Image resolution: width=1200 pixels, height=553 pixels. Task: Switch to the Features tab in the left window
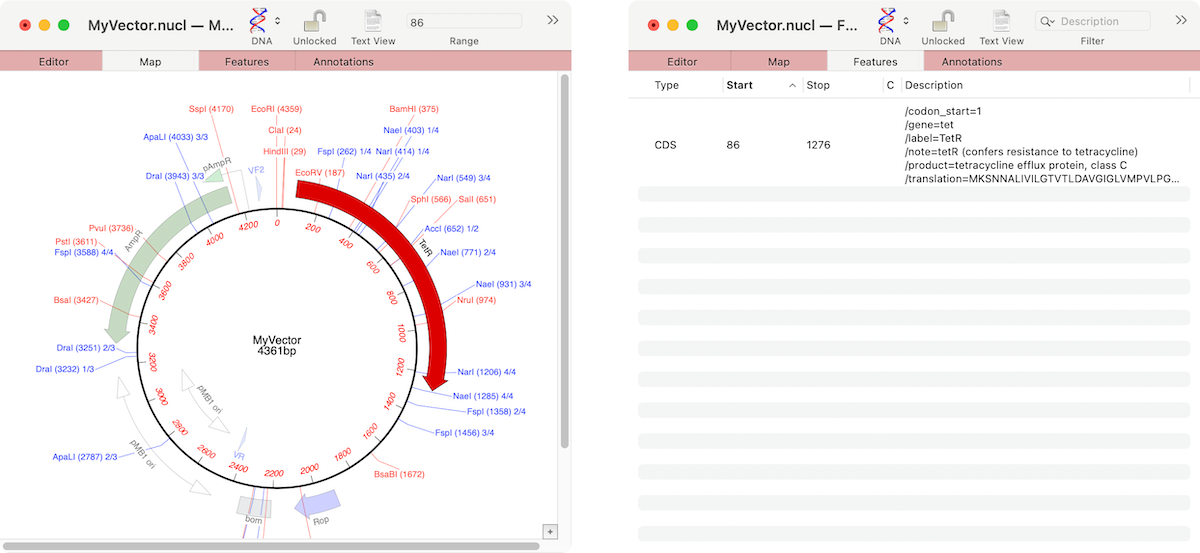coord(246,61)
